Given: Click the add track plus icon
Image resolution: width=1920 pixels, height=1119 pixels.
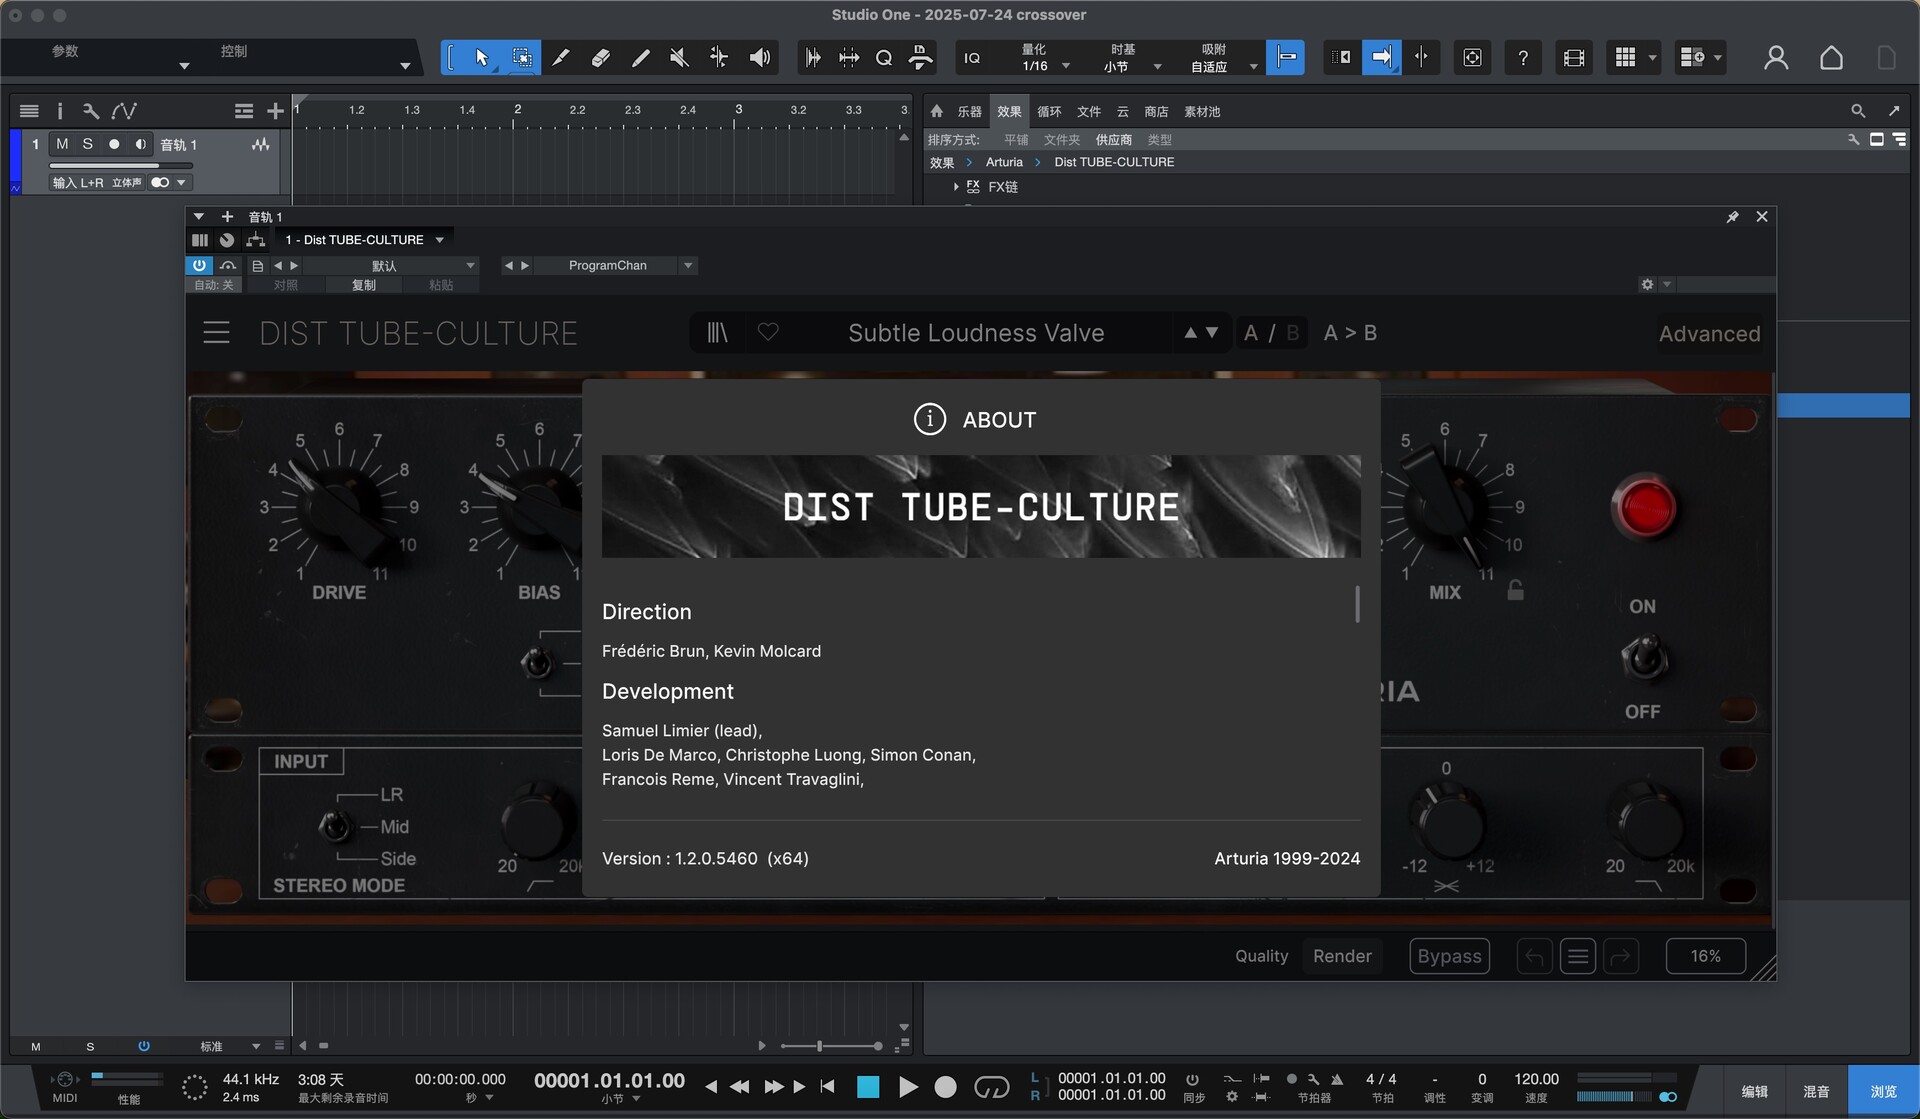Looking at the screenshot, I should click(275, 111).
